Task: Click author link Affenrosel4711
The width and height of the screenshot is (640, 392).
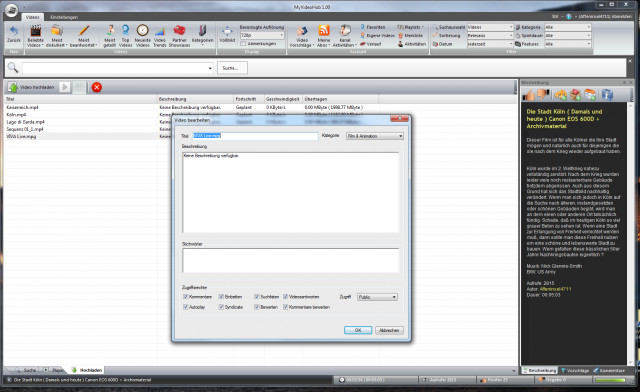Action: coord(556,289)
